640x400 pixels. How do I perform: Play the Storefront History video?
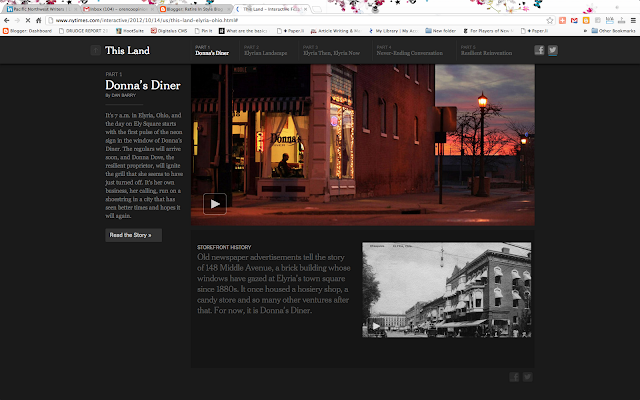pyautogui.click(x=376, y=326)
